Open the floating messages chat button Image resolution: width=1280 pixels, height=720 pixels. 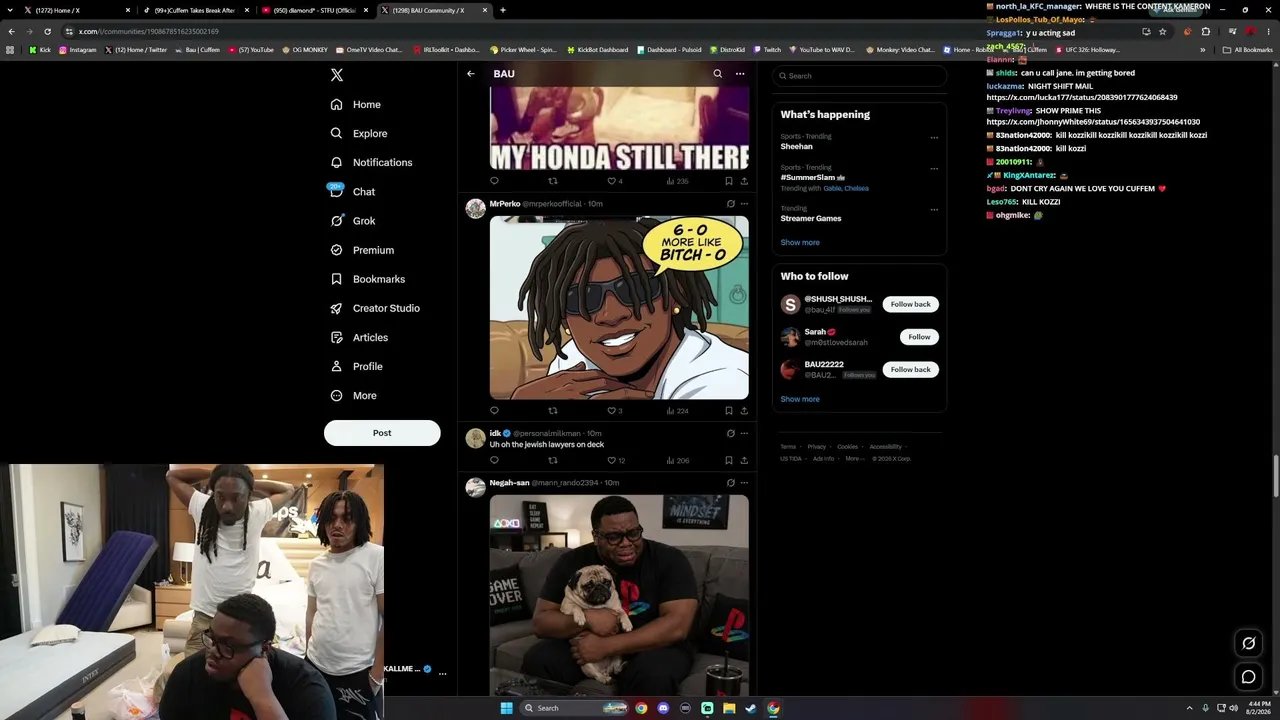point(1248,677)
